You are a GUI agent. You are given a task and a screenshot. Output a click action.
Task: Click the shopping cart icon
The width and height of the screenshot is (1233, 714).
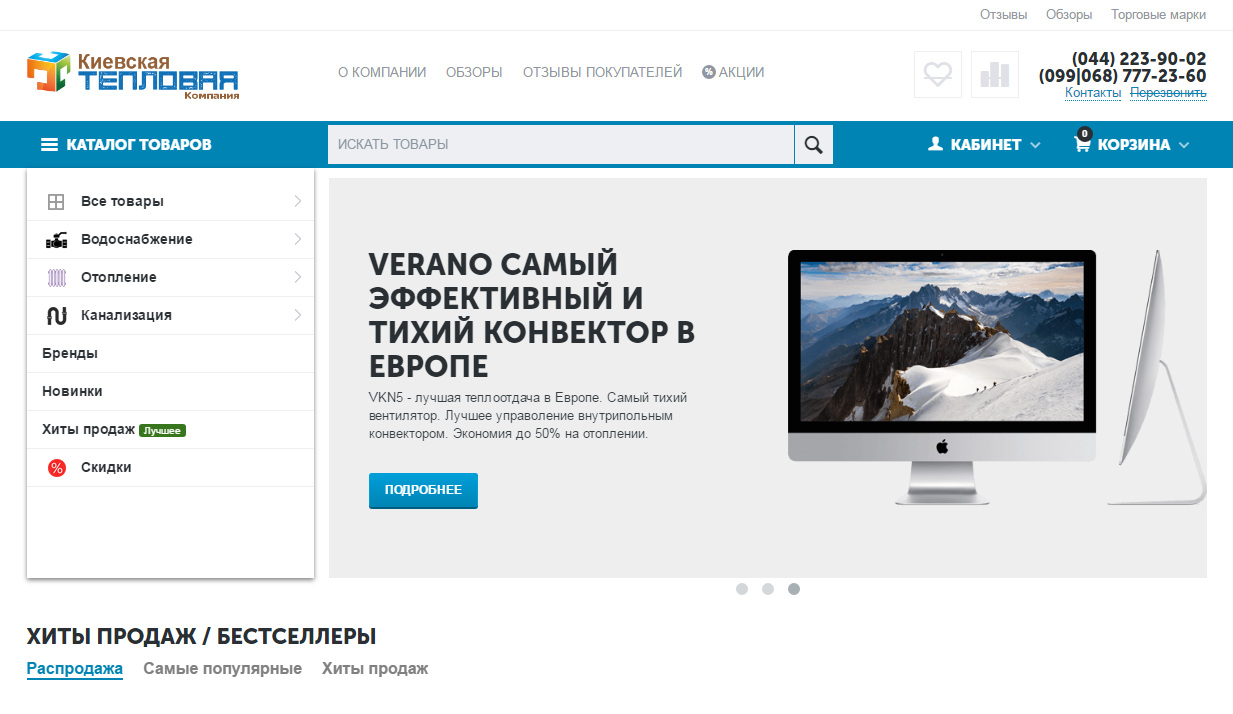tap(1082, 143)
